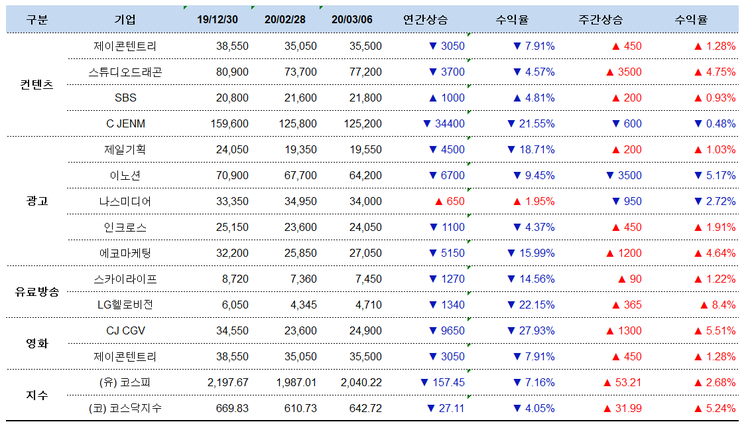Click company name CJ CGV
The image size is (750, 426).
click(x=125, y=330)
